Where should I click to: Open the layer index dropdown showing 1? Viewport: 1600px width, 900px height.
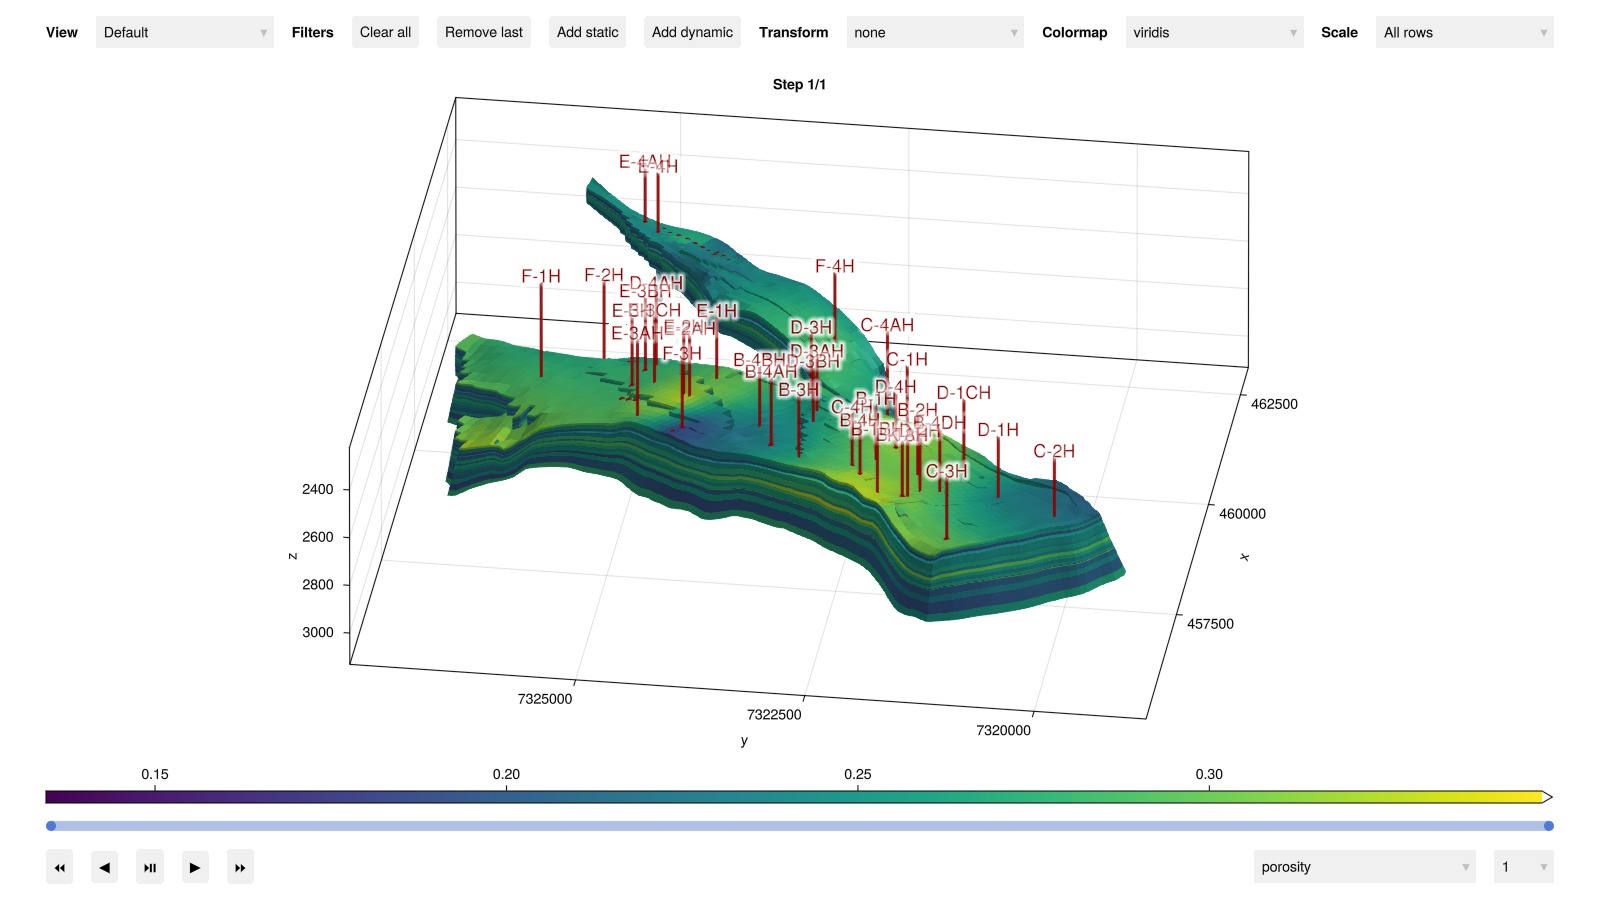pos(1524,867)
